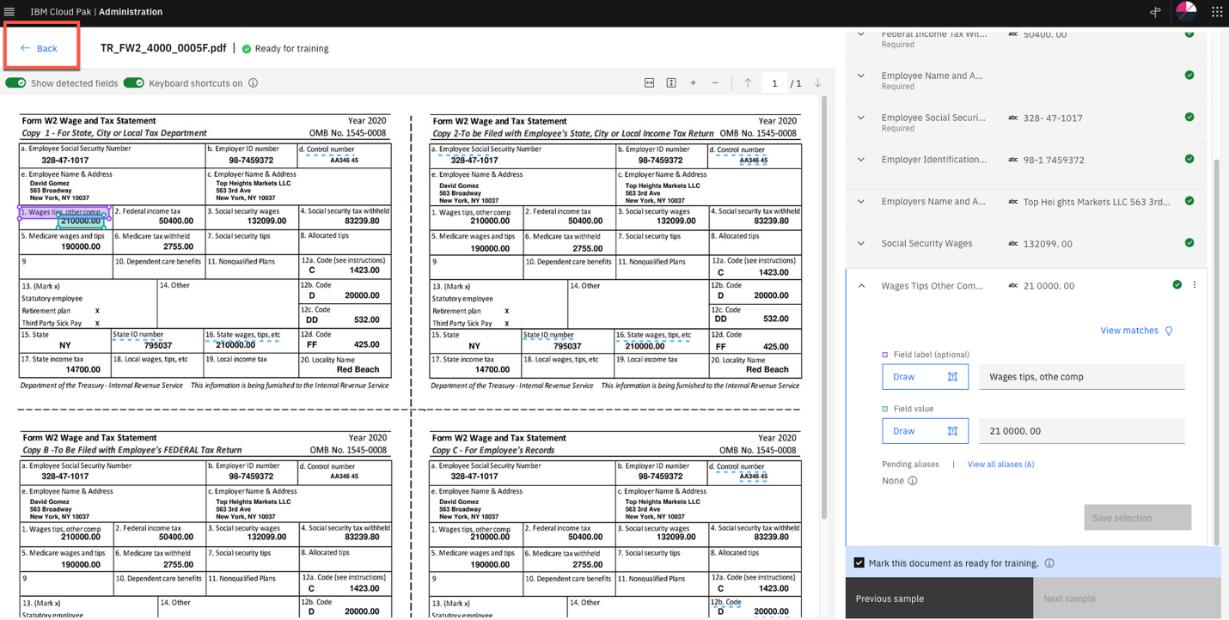The width and height of the screenshot is (1229, 620).
Task: Open keyboard shortcuts info icon
Action: 253,83
